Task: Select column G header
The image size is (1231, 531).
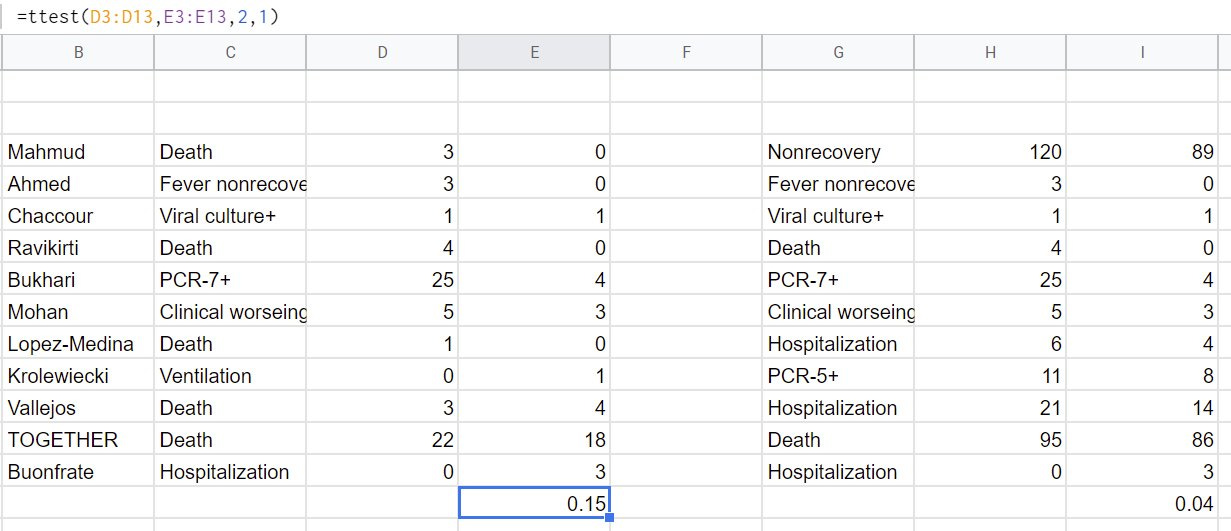Action: coord(838,53)
